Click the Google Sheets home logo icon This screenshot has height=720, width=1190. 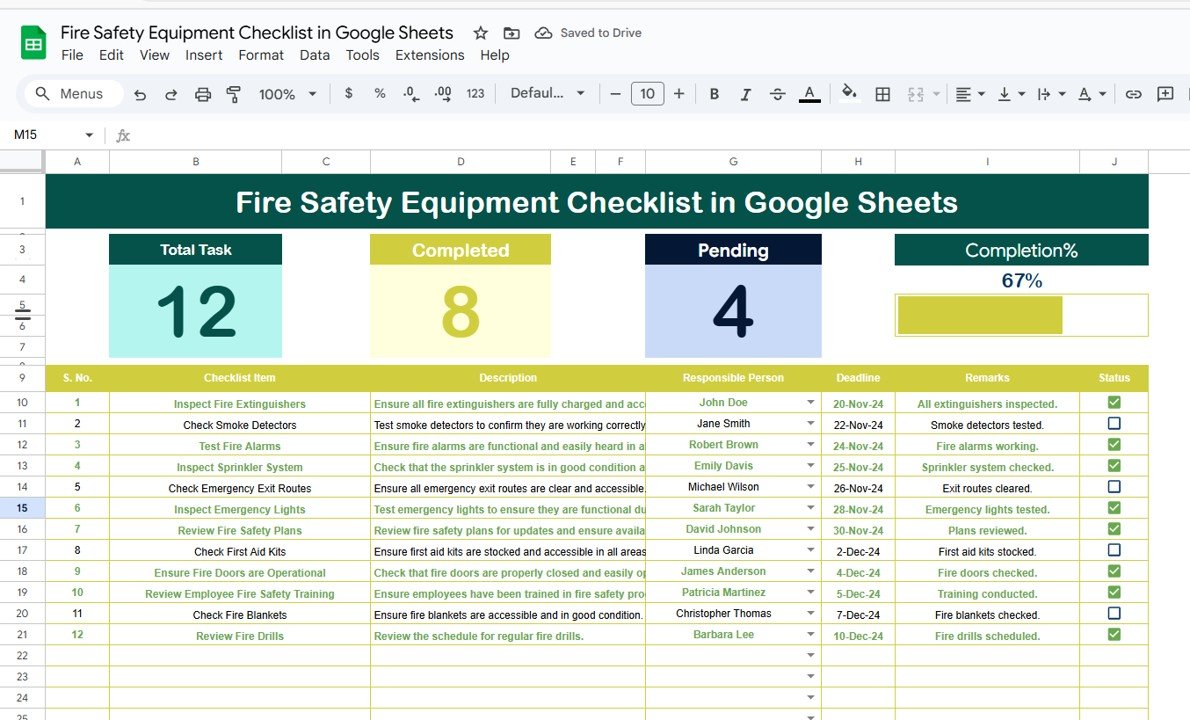point(33,43)
